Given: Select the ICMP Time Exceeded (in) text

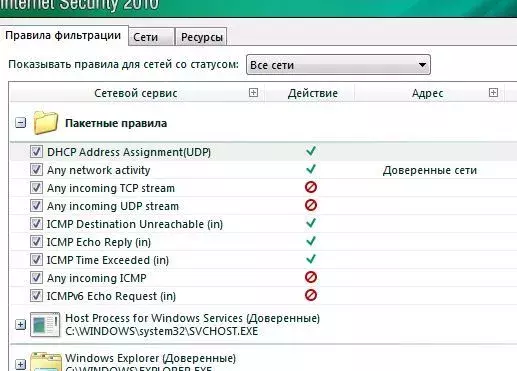Looking at the screenshot, I should click(108, 260).
